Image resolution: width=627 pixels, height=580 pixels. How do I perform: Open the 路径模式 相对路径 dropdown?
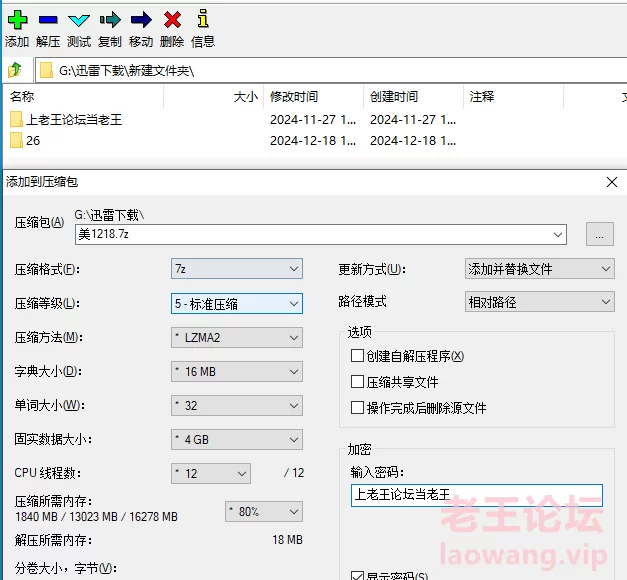tap(540, 302)
